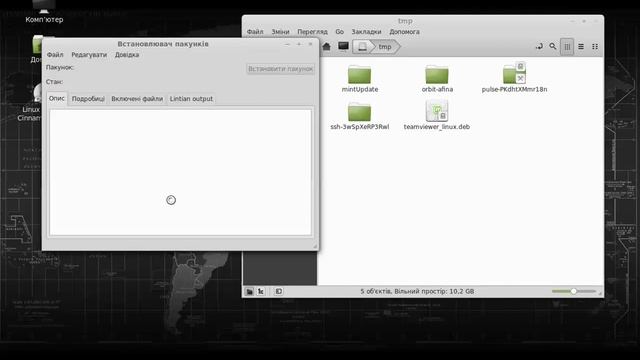Switch to Lintian output tab
The width and height of the screenshot is (640, 360).
(x=191, y=99)
